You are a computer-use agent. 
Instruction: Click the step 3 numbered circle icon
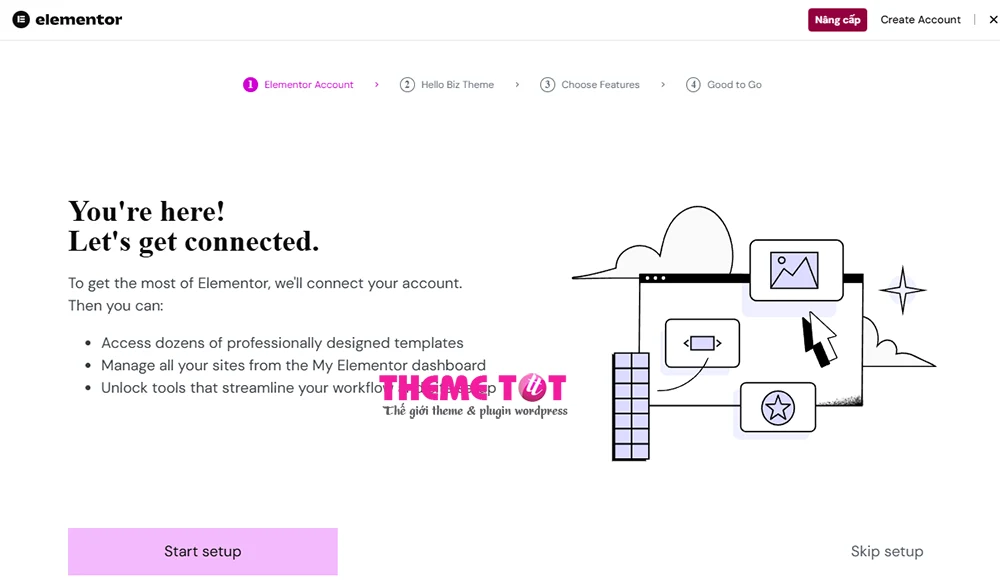[547, 84]
